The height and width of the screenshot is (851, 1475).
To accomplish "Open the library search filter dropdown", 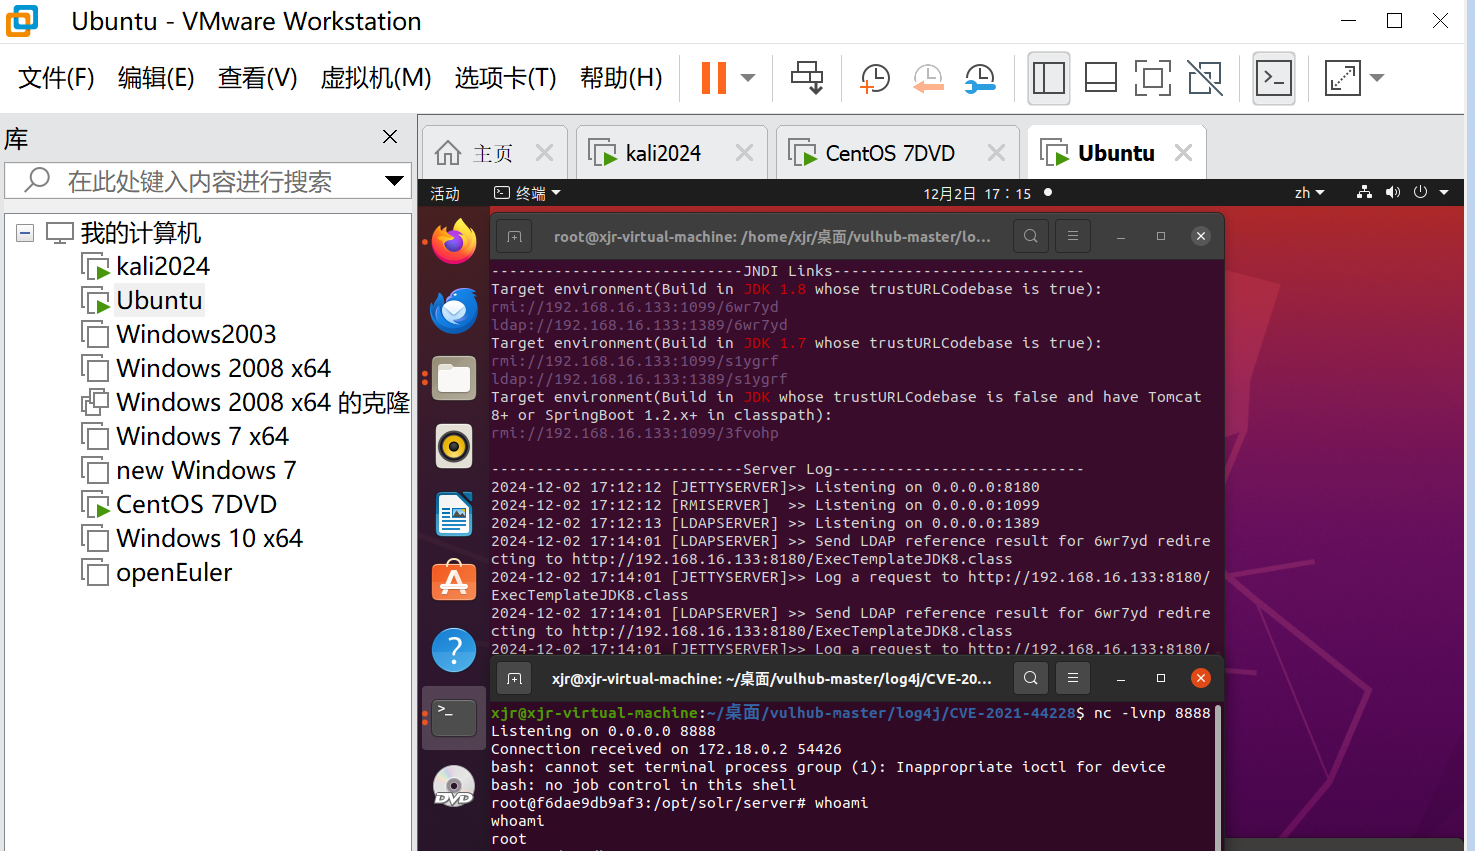I will pyautogui.click(x=395, y=181).
